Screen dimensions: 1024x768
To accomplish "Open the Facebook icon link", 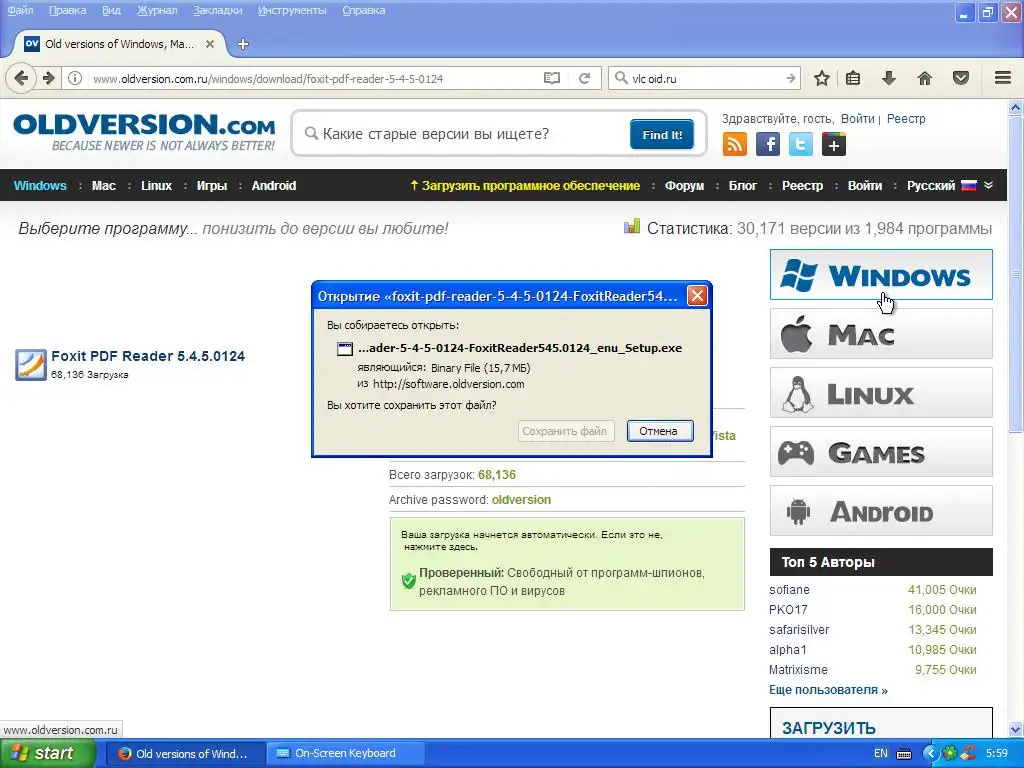I will click(x=768, y=144).
